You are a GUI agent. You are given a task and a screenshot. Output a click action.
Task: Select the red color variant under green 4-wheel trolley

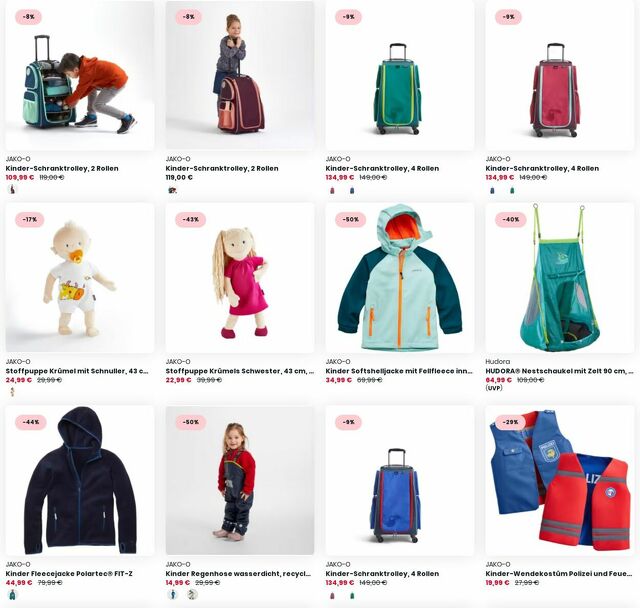332,190
